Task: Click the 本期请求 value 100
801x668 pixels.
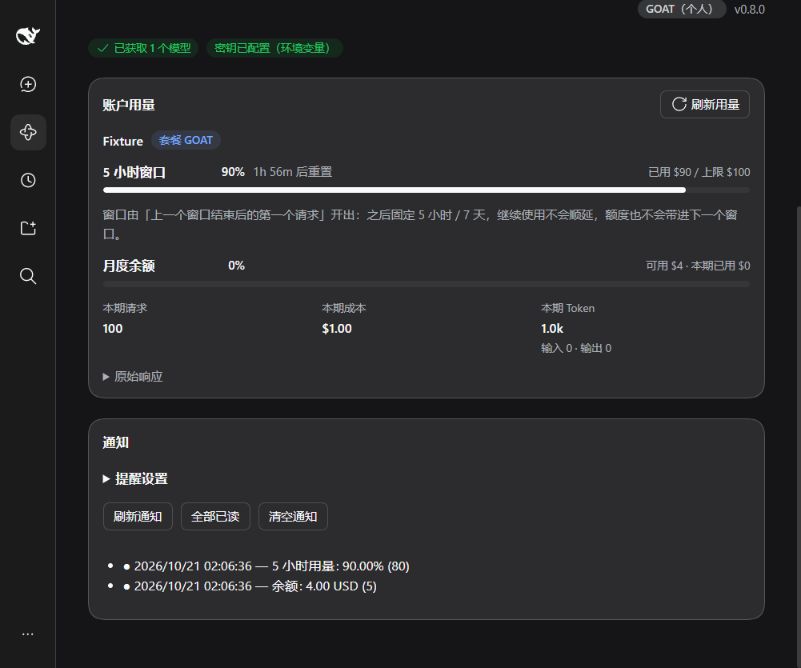Action: [112, 329]
